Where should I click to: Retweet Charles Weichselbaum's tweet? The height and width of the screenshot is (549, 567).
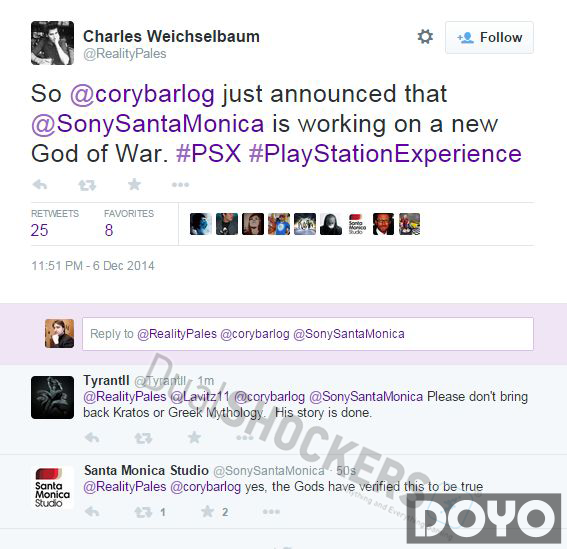(87, 185)
